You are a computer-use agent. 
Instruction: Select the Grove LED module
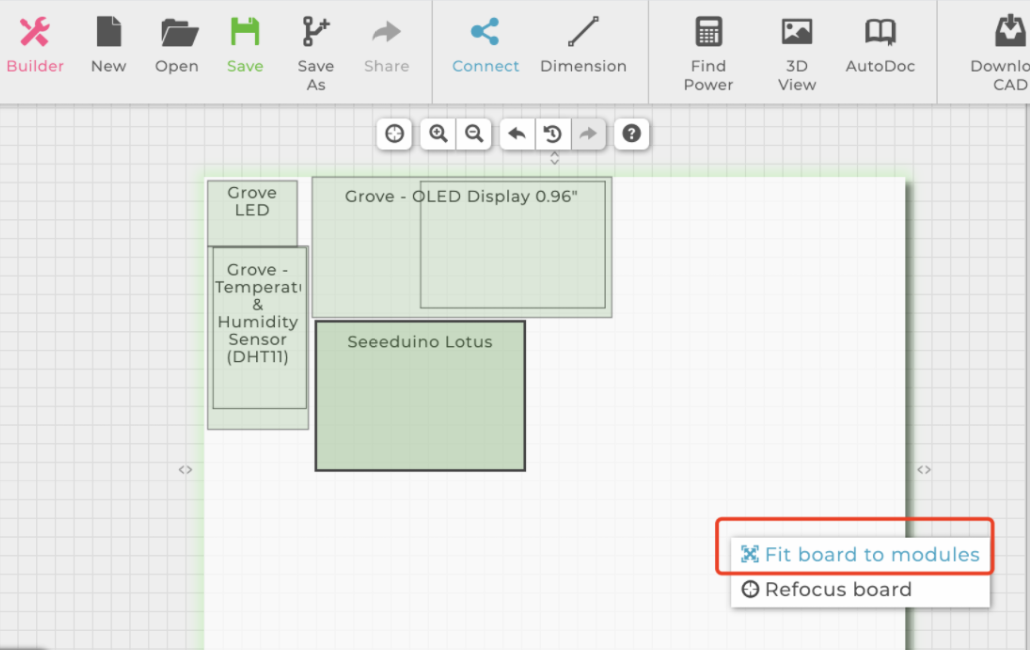252,213
